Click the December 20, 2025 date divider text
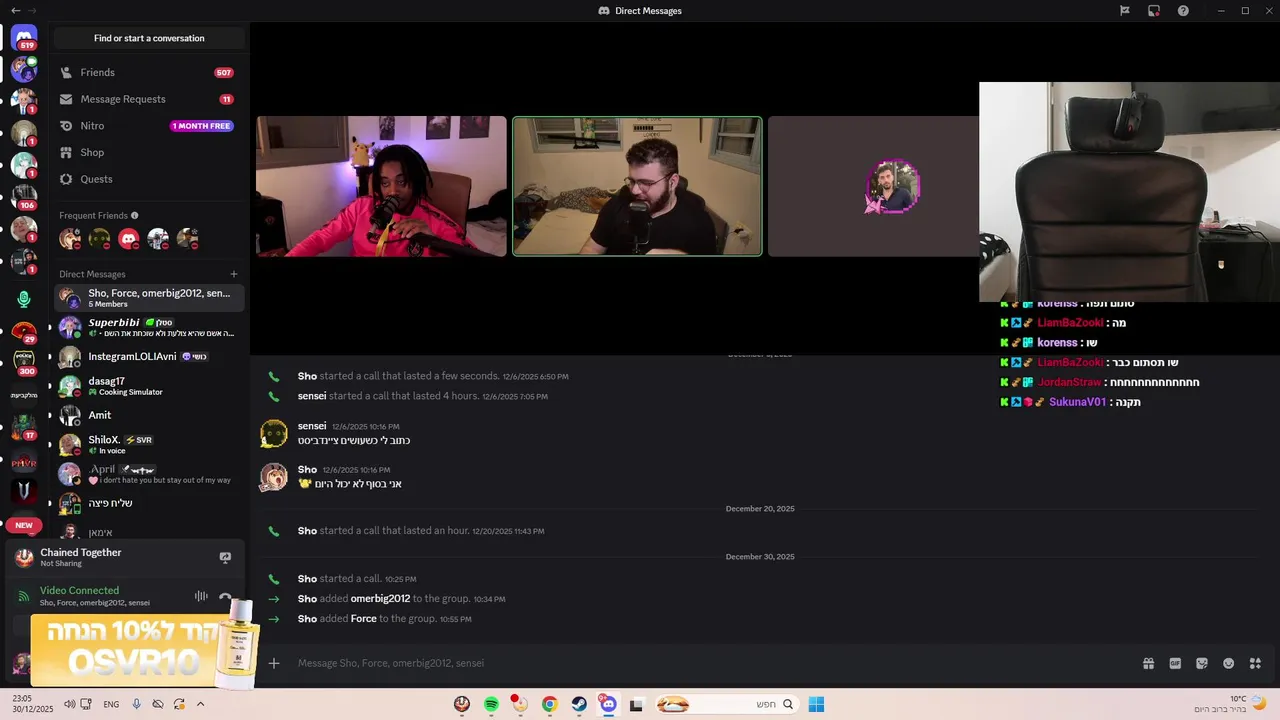This screenshot has width=1280, height=720. click(x=760, y=509)
